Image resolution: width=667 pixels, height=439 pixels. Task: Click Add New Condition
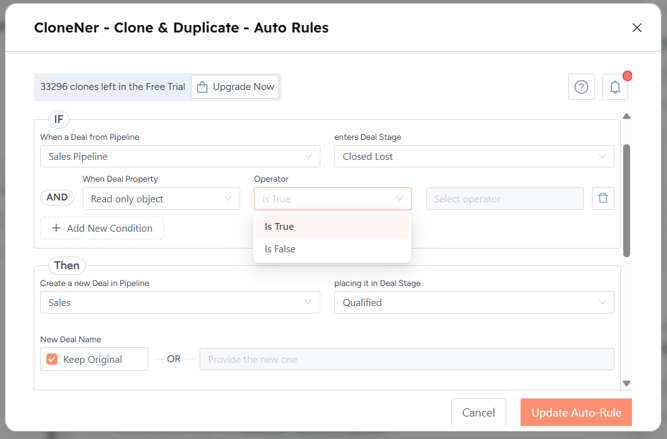pos(102,228)
